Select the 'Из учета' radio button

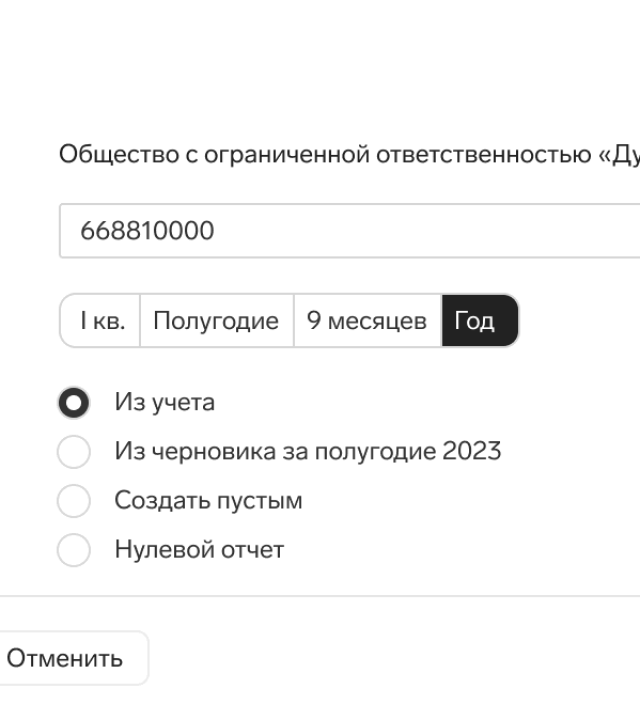pos(74,403)
